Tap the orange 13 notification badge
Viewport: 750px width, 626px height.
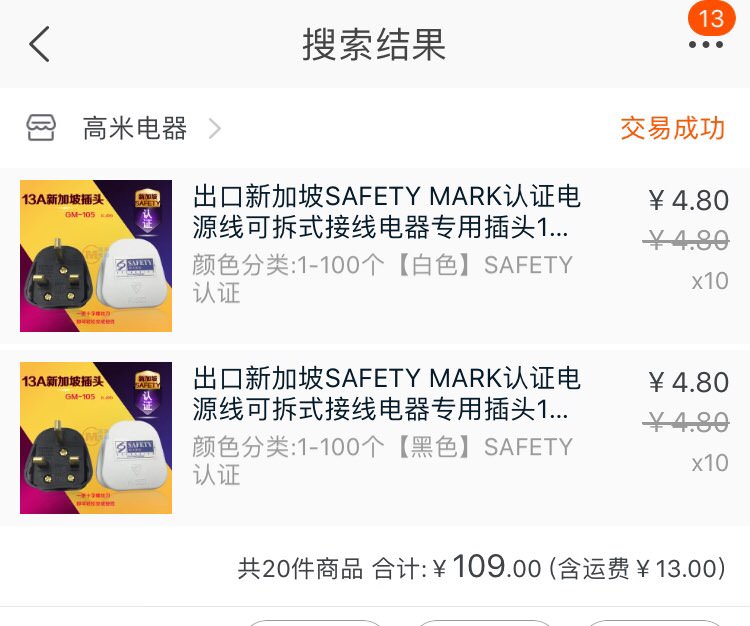(x=711, y=19)
